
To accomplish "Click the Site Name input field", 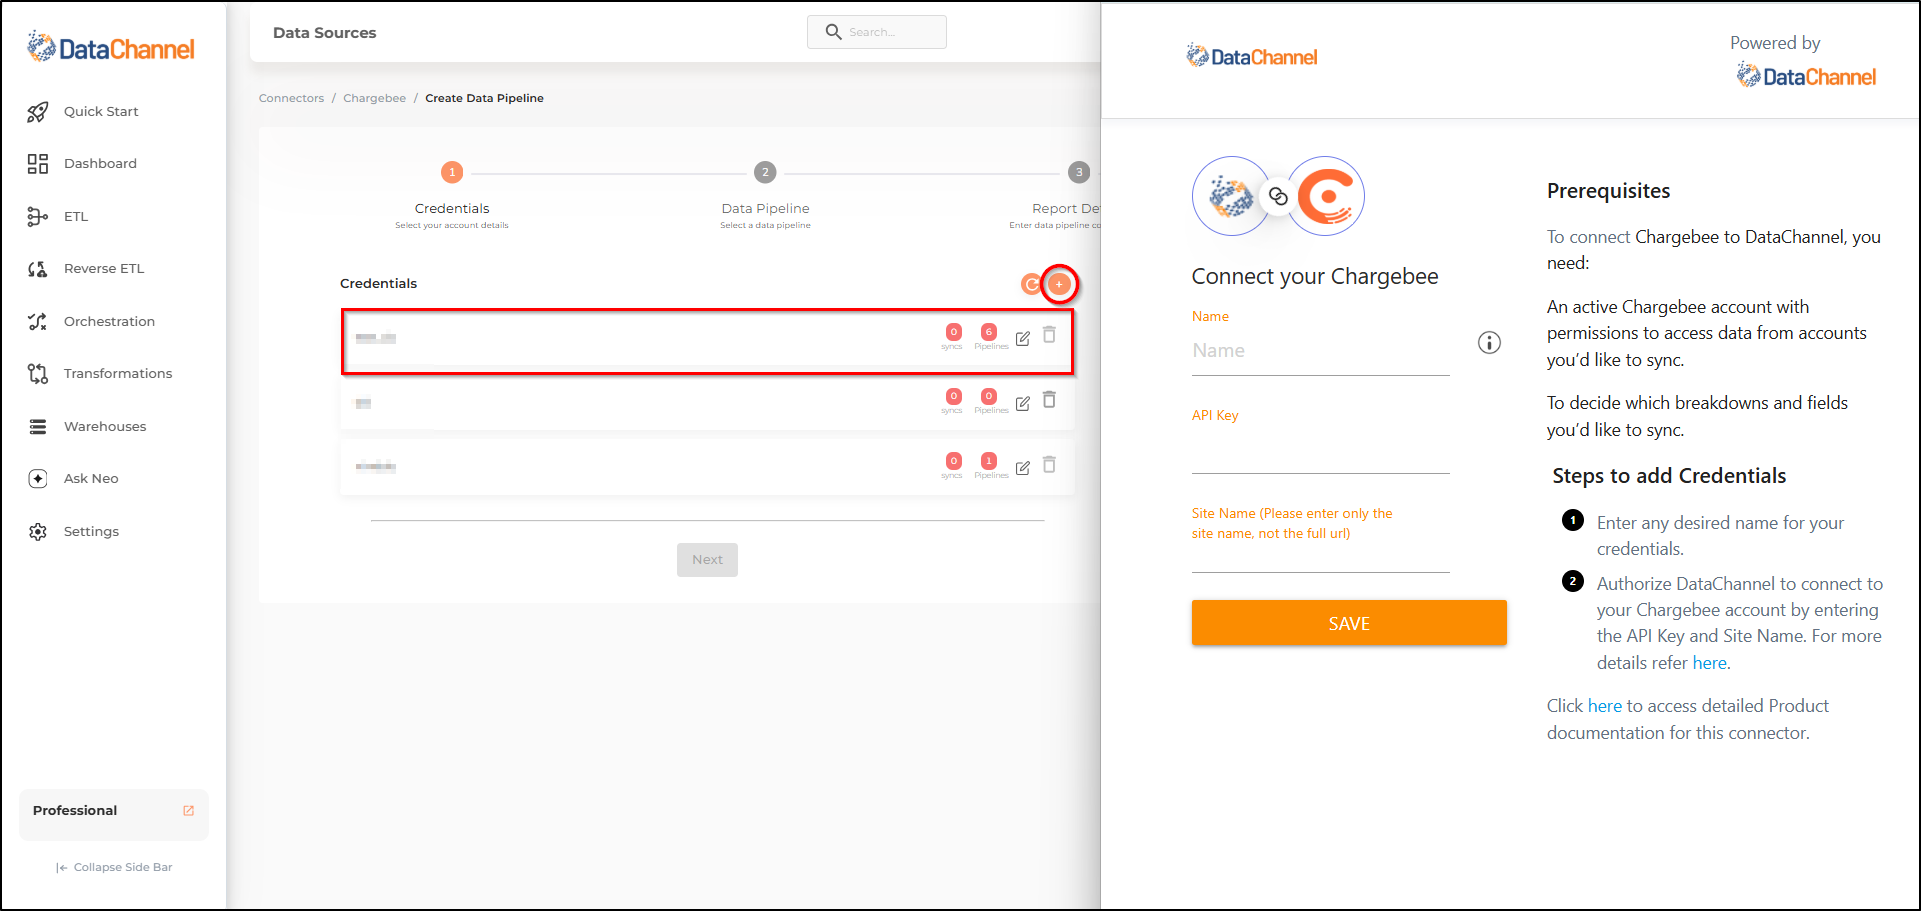I will pyautogui.click(x=1320, y=558).
